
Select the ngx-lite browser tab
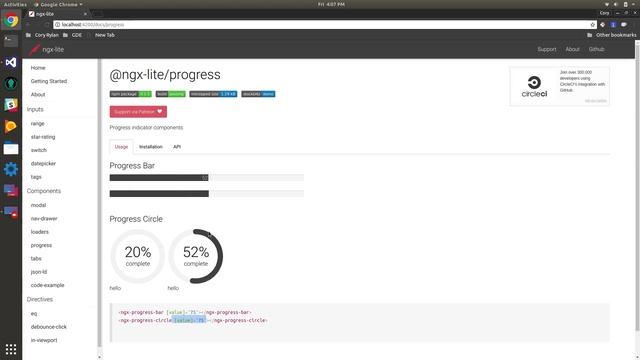coord(57,14)
